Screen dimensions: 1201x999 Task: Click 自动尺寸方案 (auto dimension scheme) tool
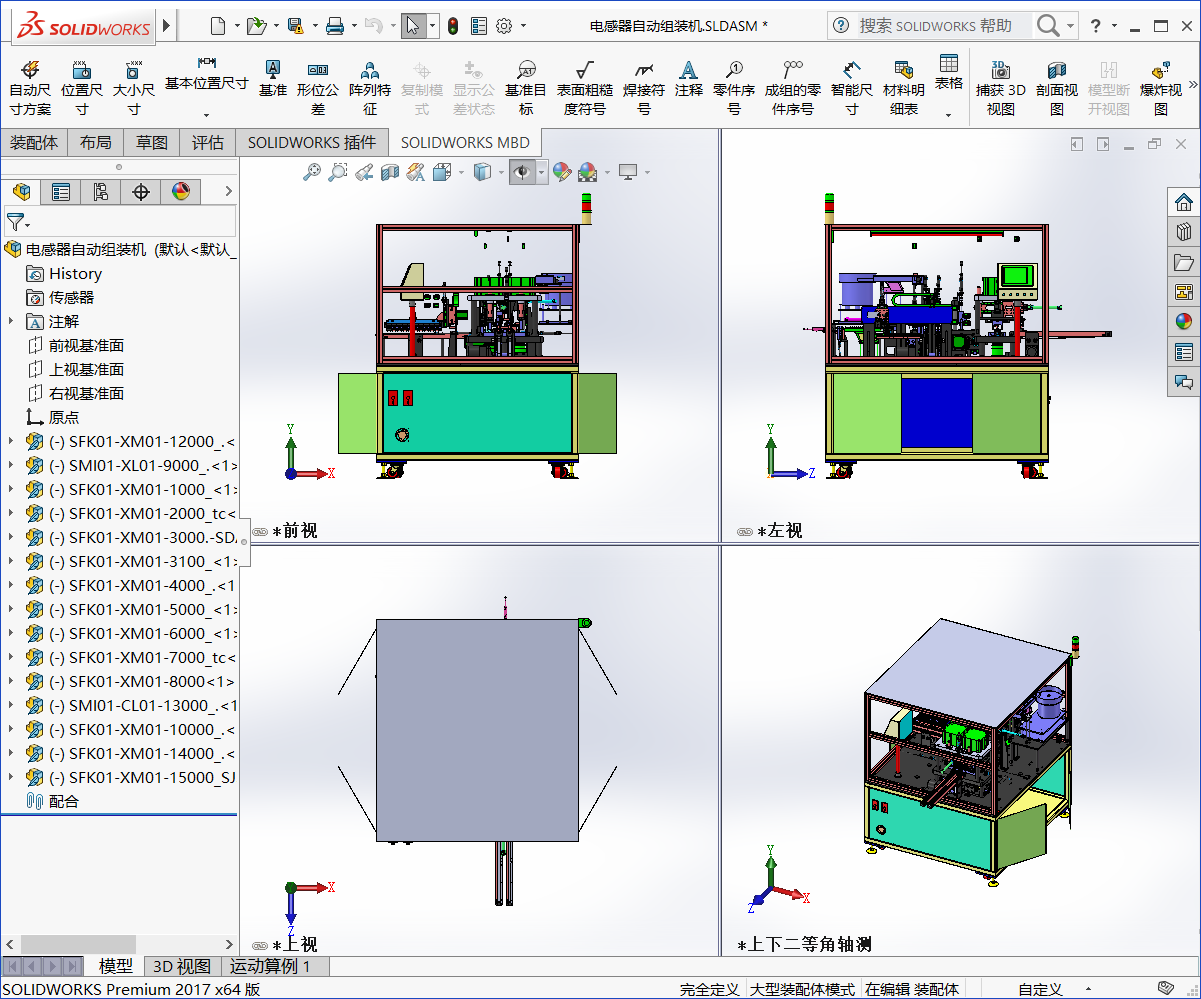pyautogui.click(x=30, y=87)
